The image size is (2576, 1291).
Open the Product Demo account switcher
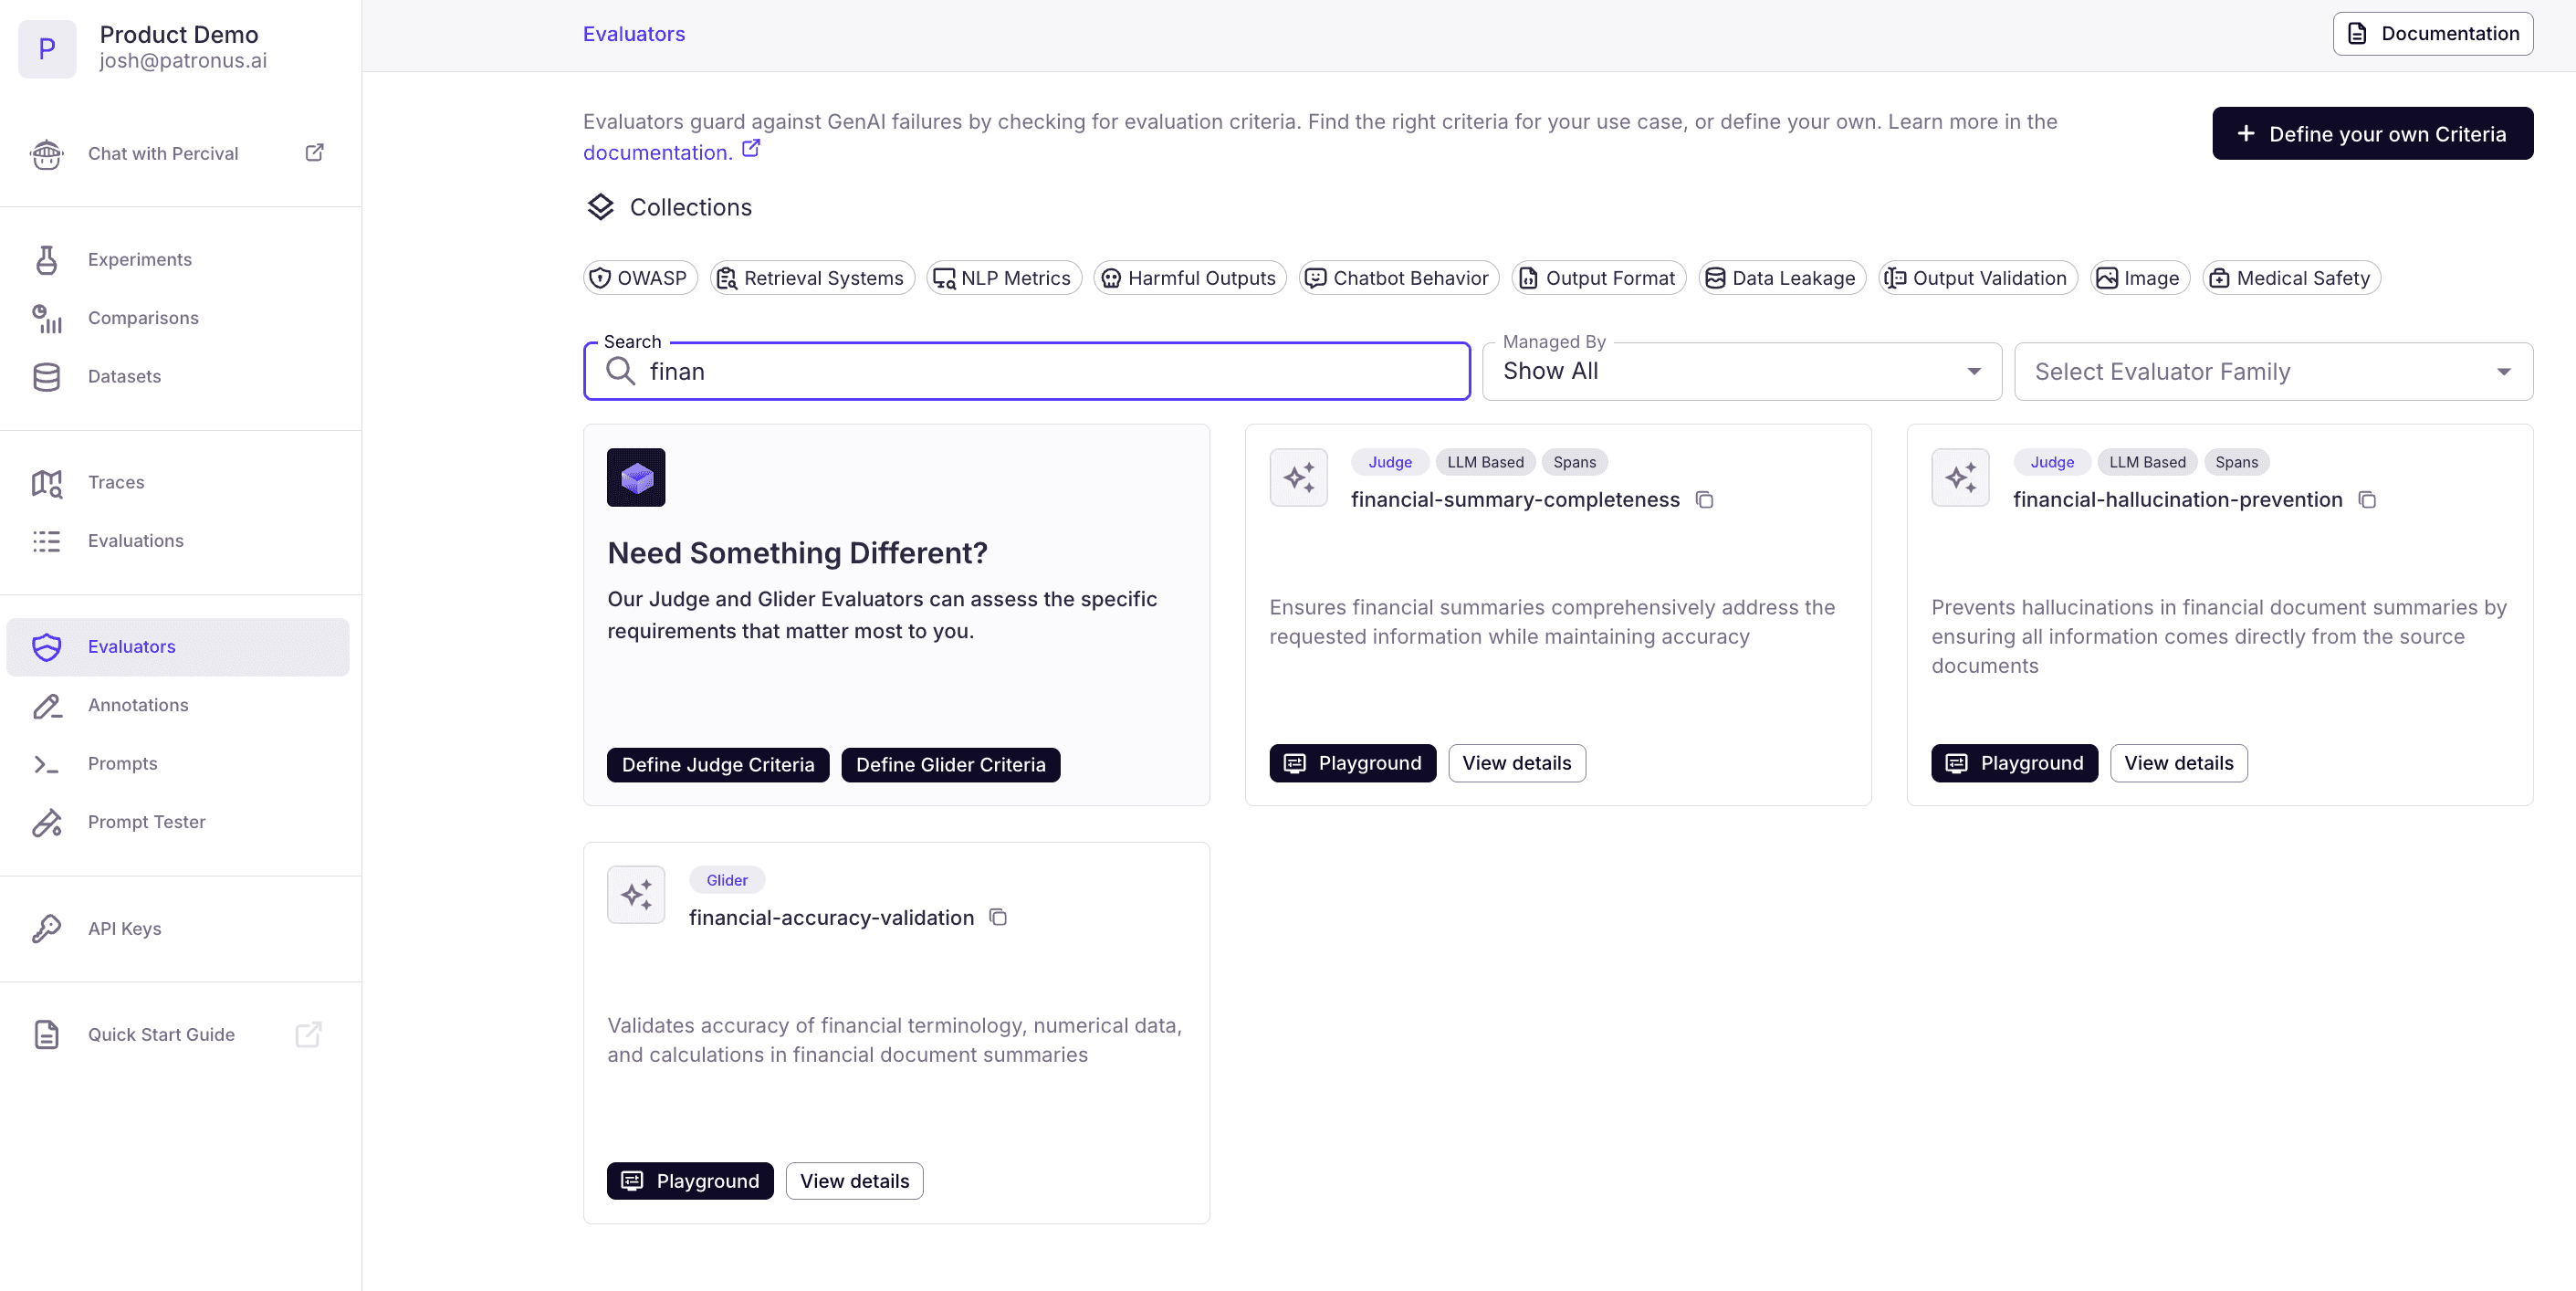pyautogui.click(x=178, y=47)
